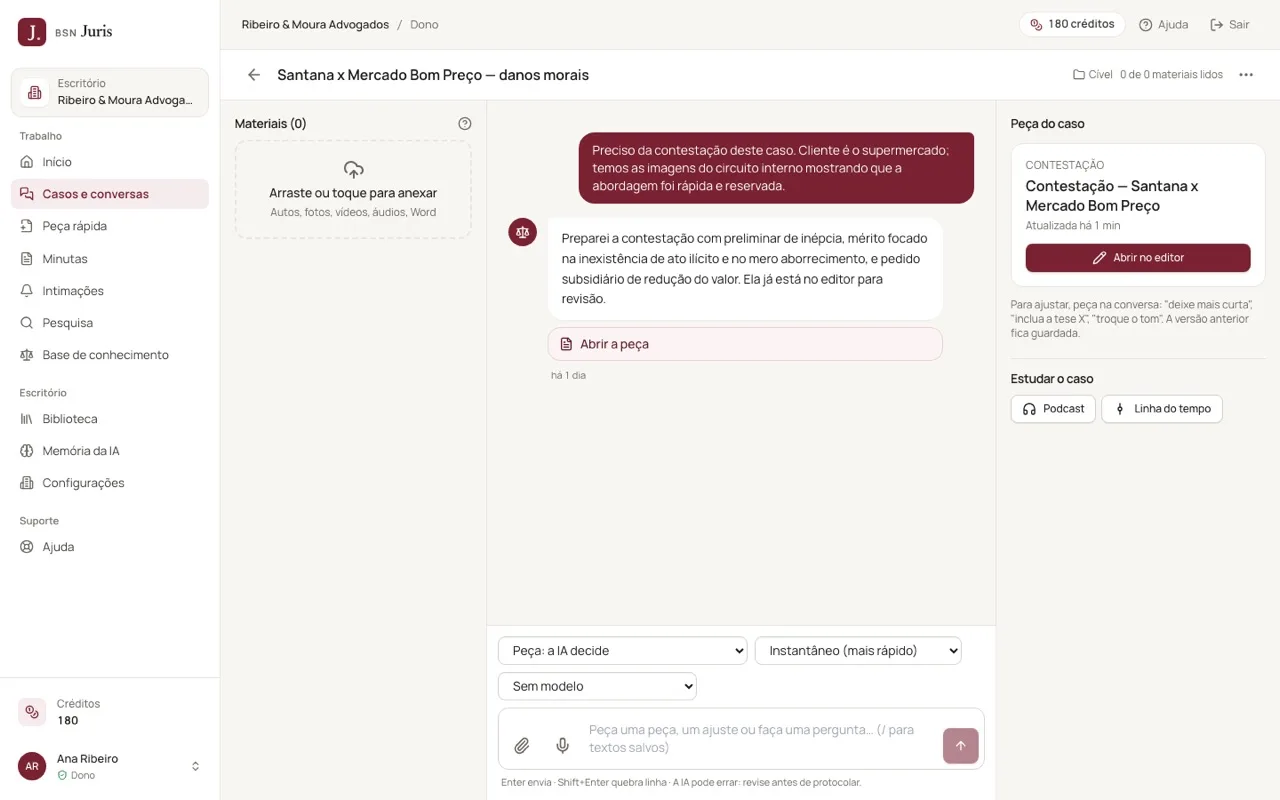Open the 180 créditos badge in the header
The height and width of the screenshot is (800, 1280).
[x=1072, y=24]
